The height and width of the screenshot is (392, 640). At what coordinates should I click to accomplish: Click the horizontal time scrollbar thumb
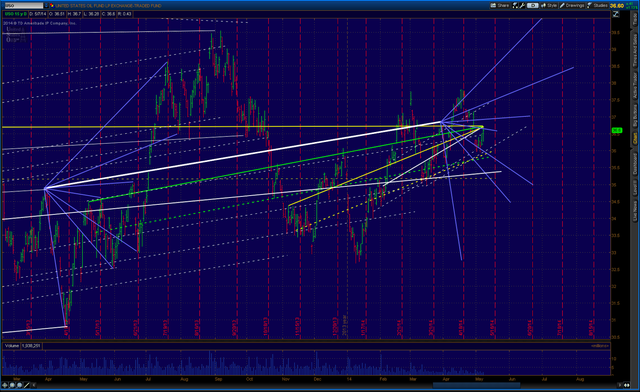(x=476, y=385)
